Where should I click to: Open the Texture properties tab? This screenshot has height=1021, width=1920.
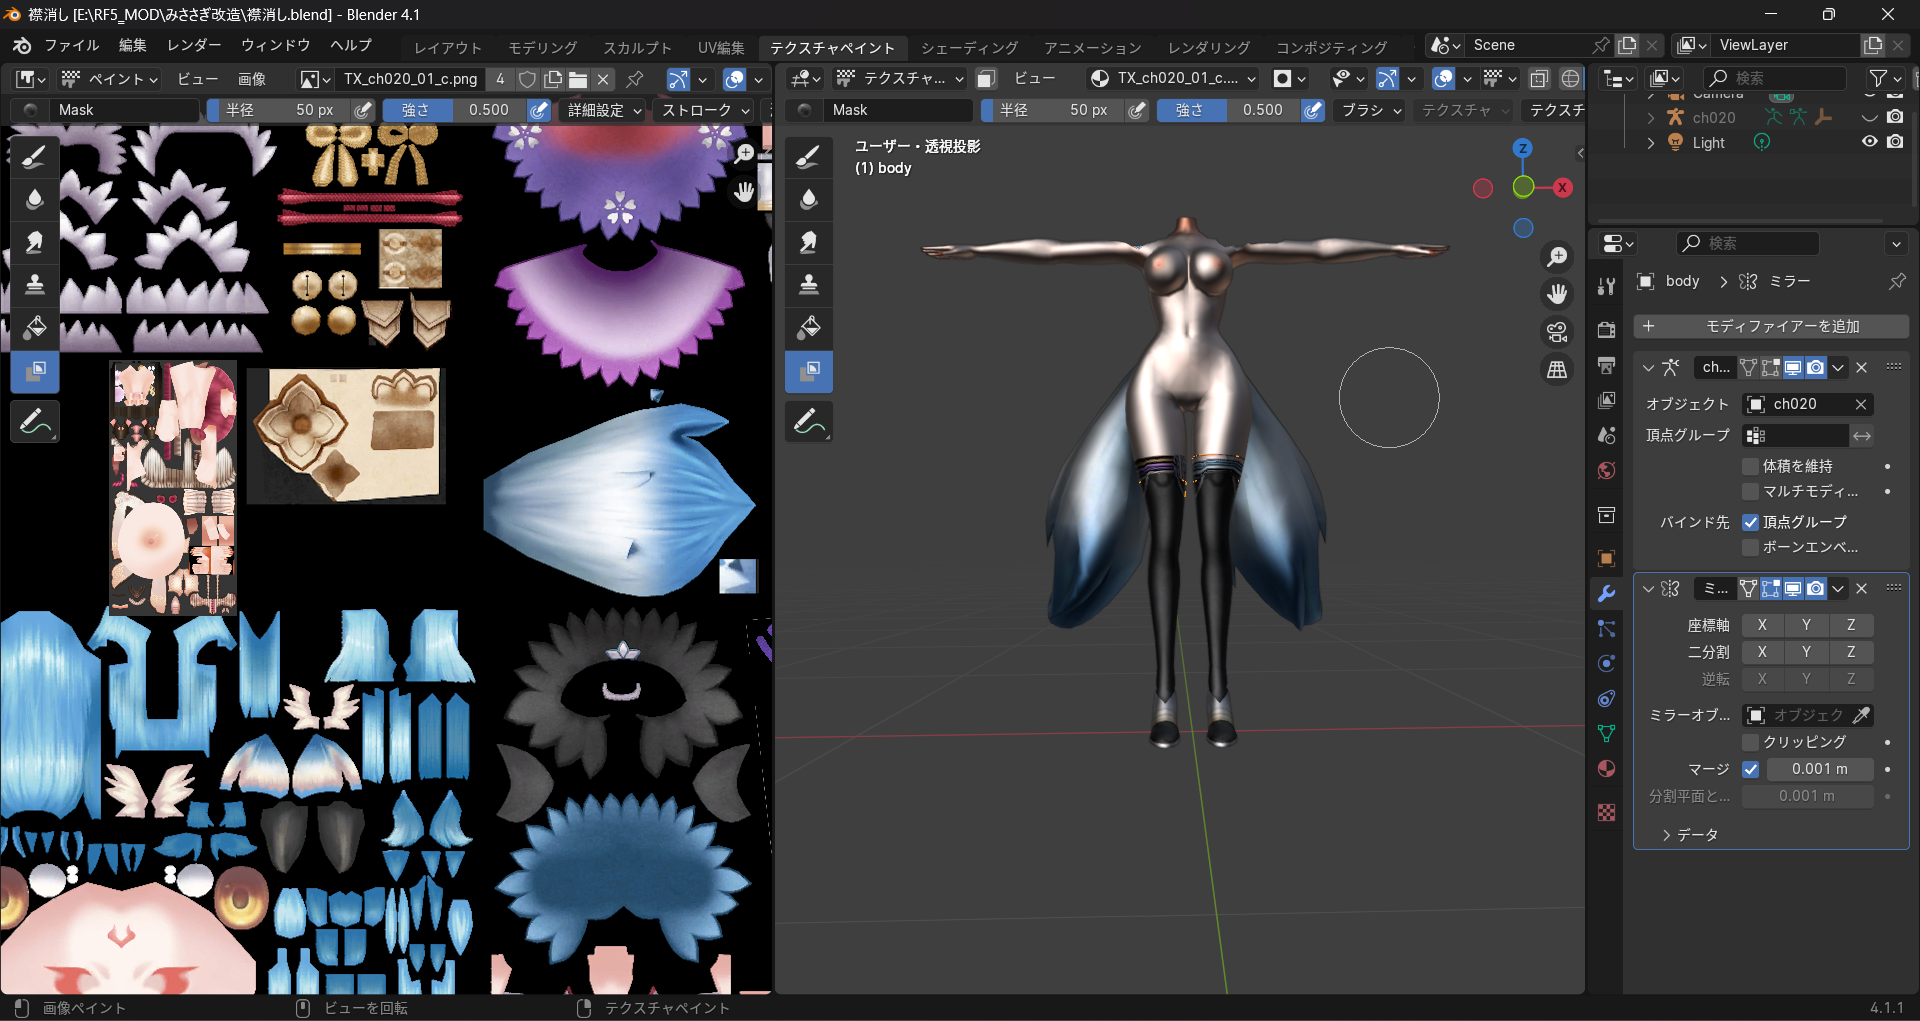[x=1606, y=812]
